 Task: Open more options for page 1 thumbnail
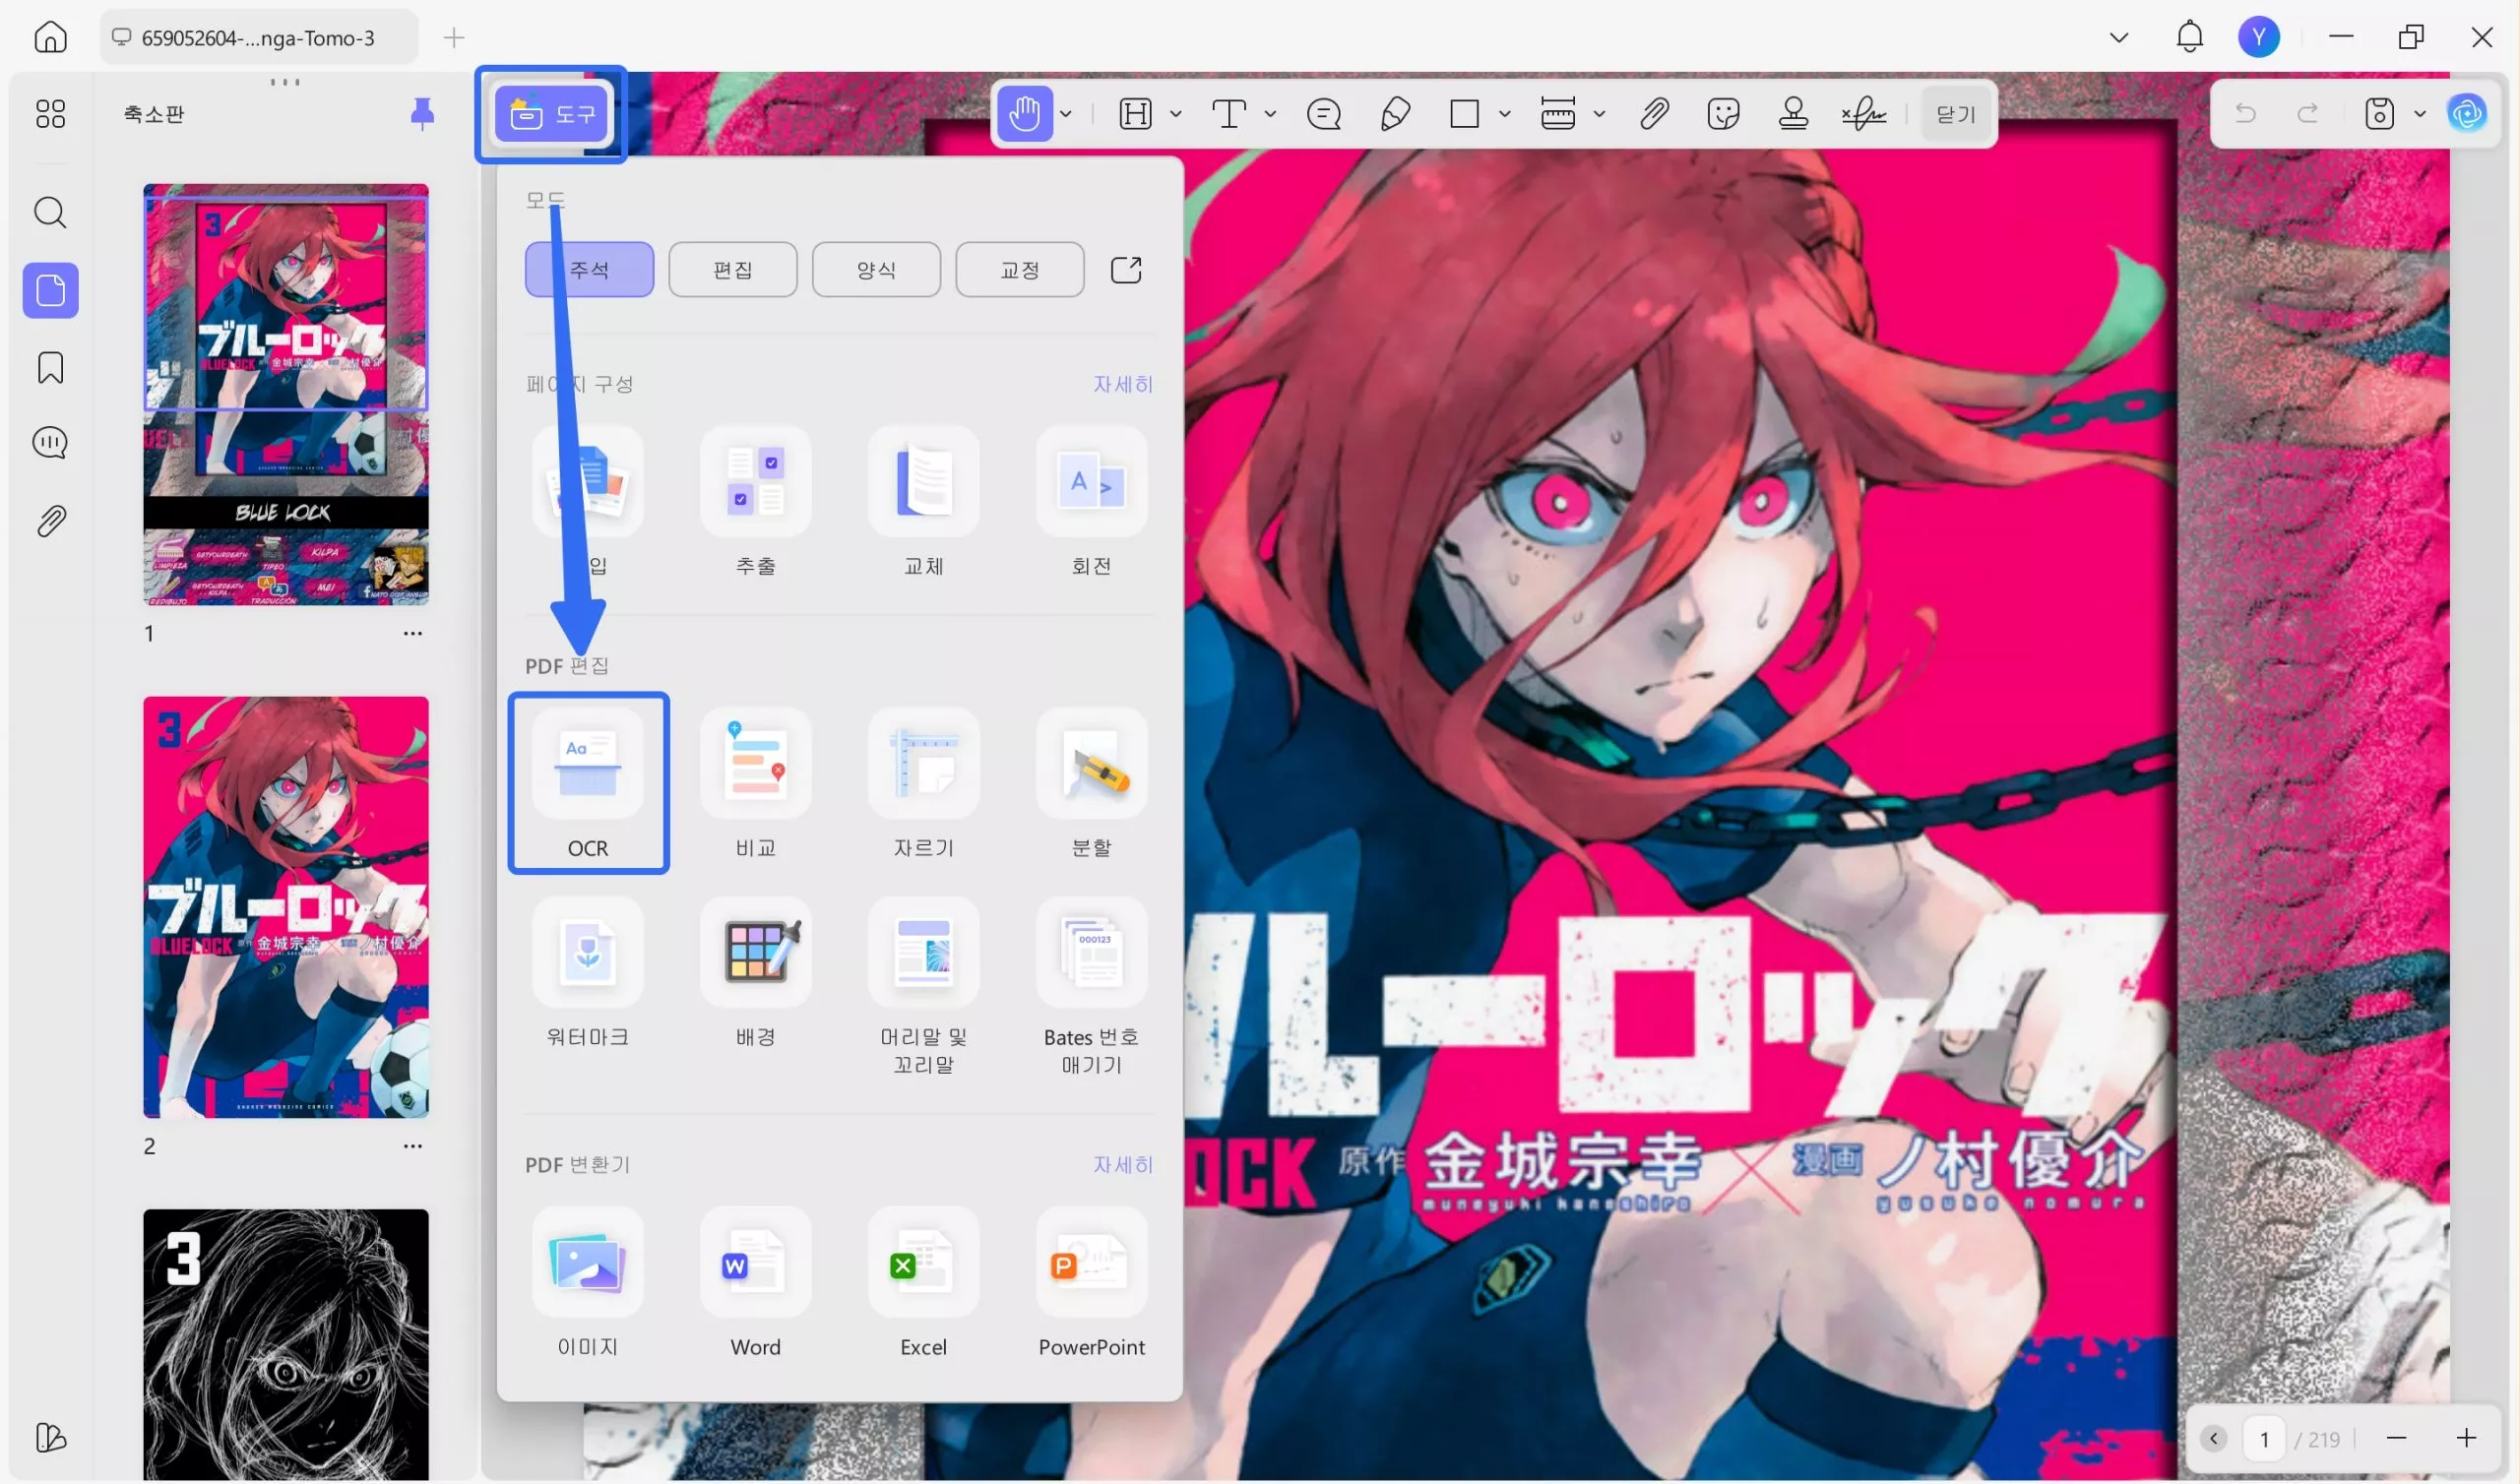click(x=413, y=633)
